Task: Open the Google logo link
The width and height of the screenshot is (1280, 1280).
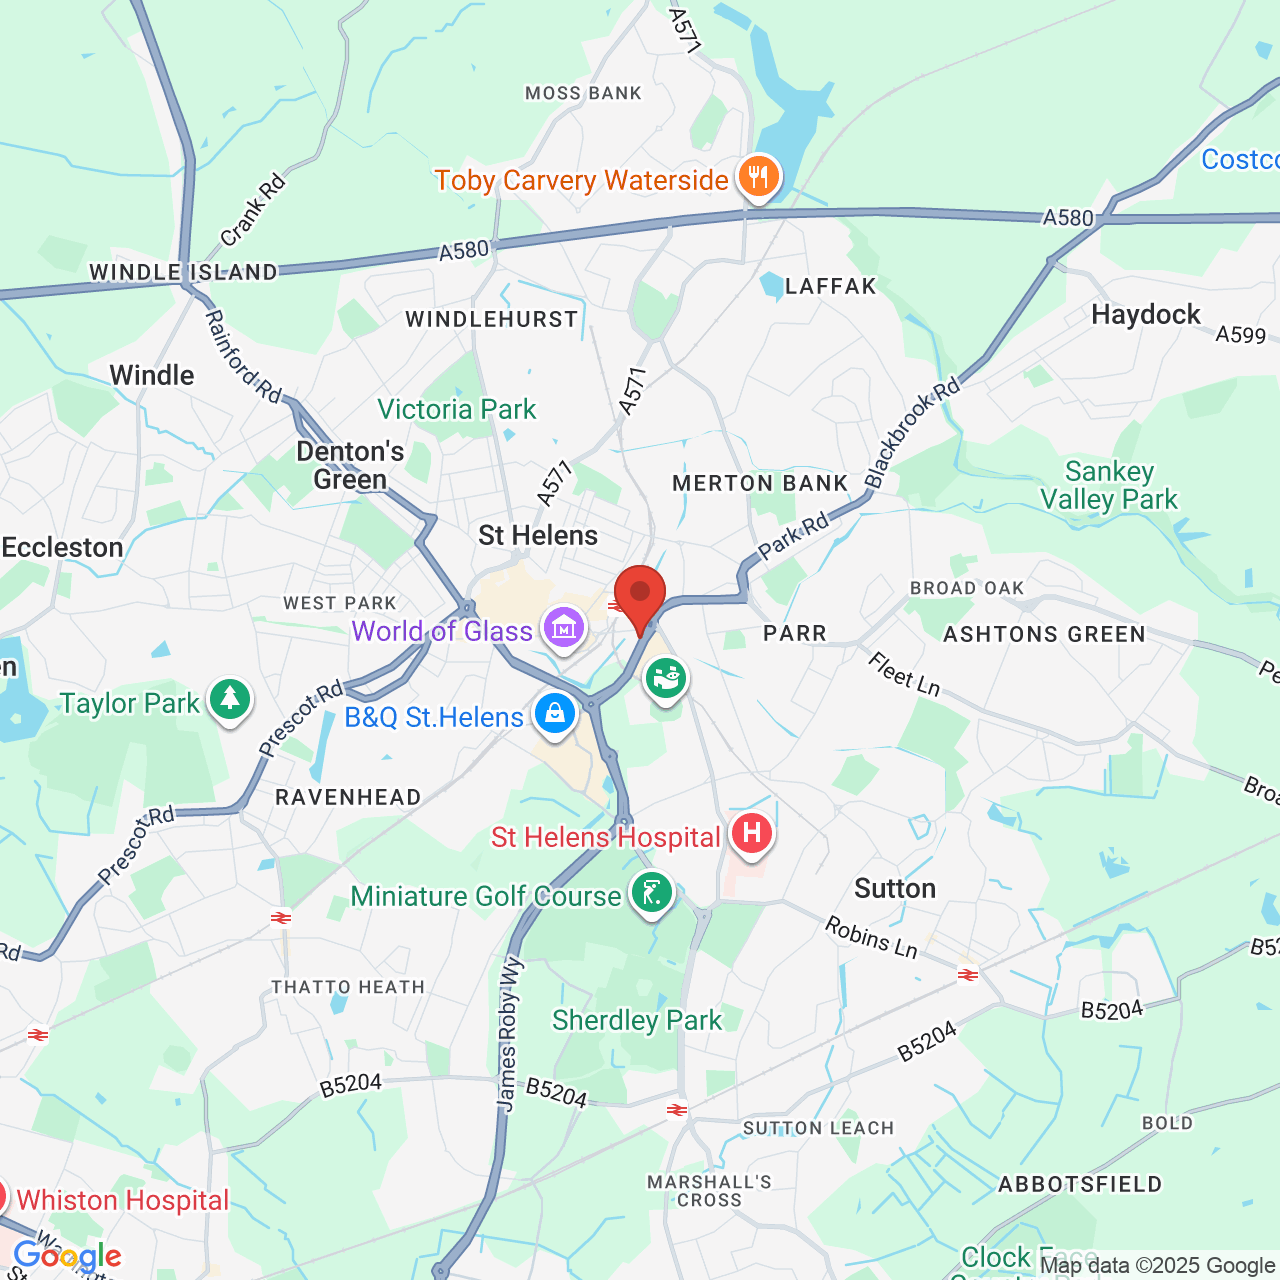Action: tap(68, 1256)
